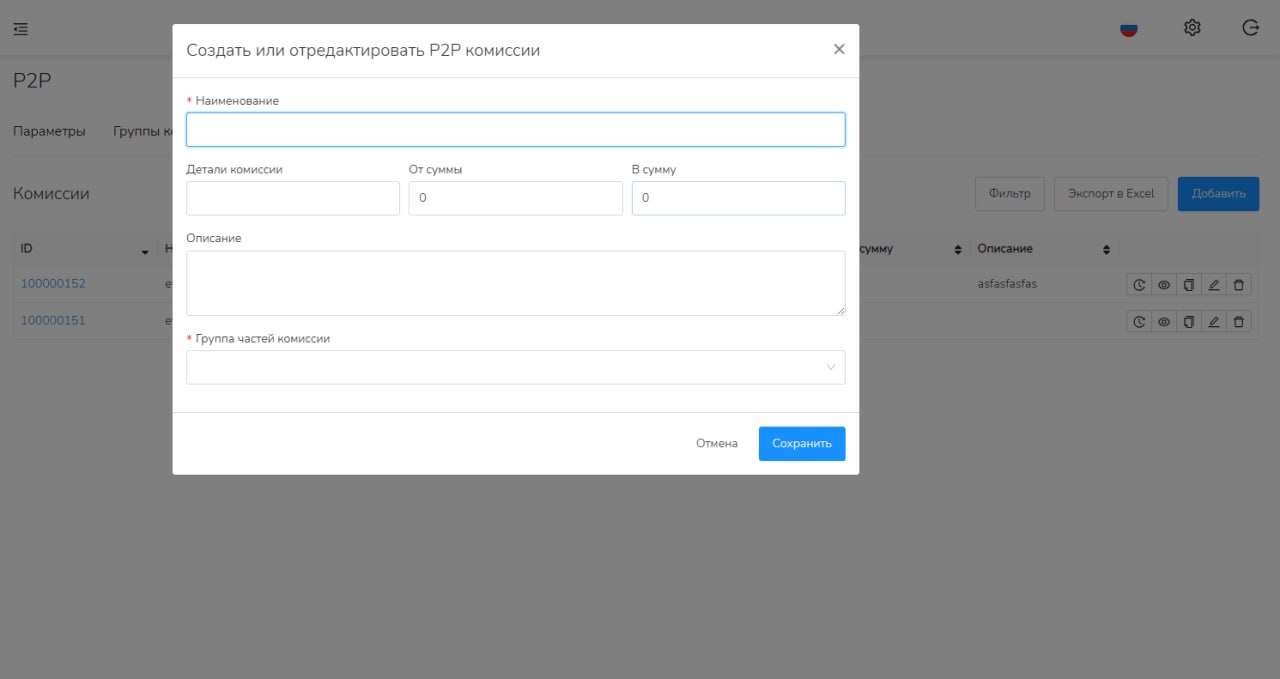Switch to the Параметры tab
Image resolution: width=1280 pixels, height=679 pixels.
[49, 131]
